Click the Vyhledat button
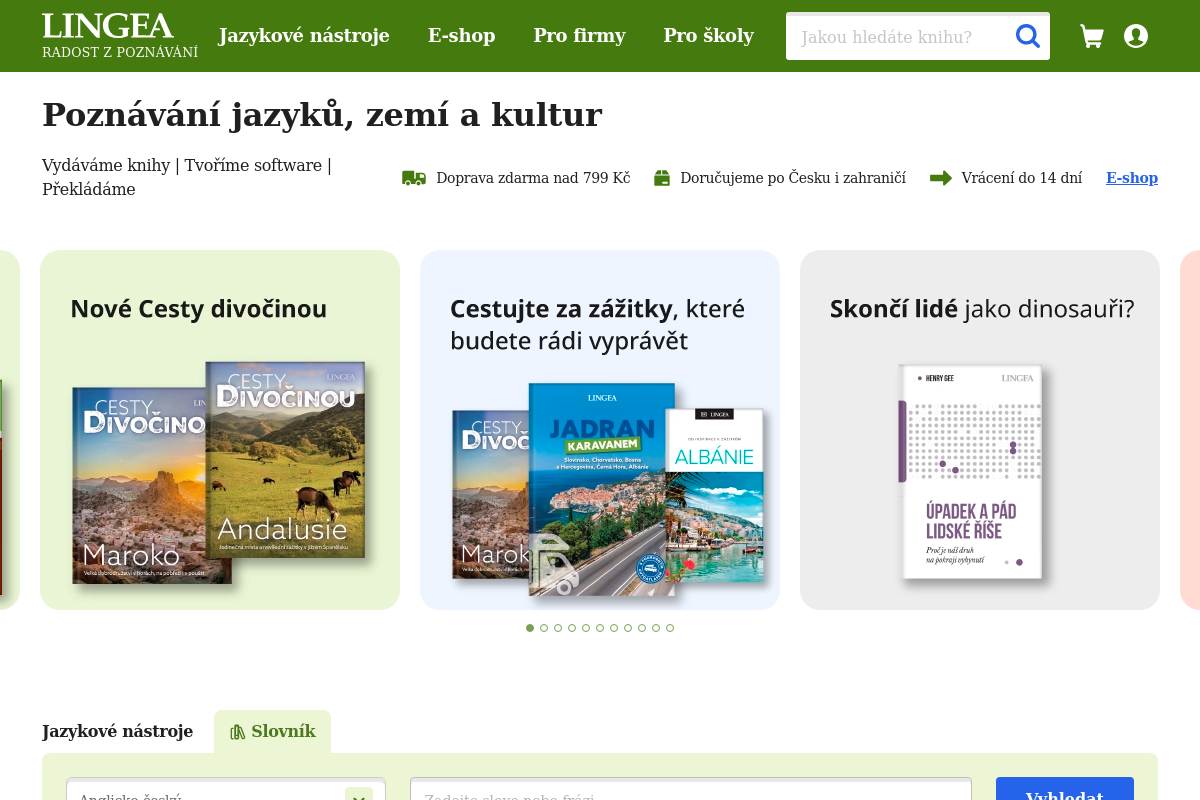Image resolution: width=1200 pixels, height=800 pixels. click(1065, 789)
